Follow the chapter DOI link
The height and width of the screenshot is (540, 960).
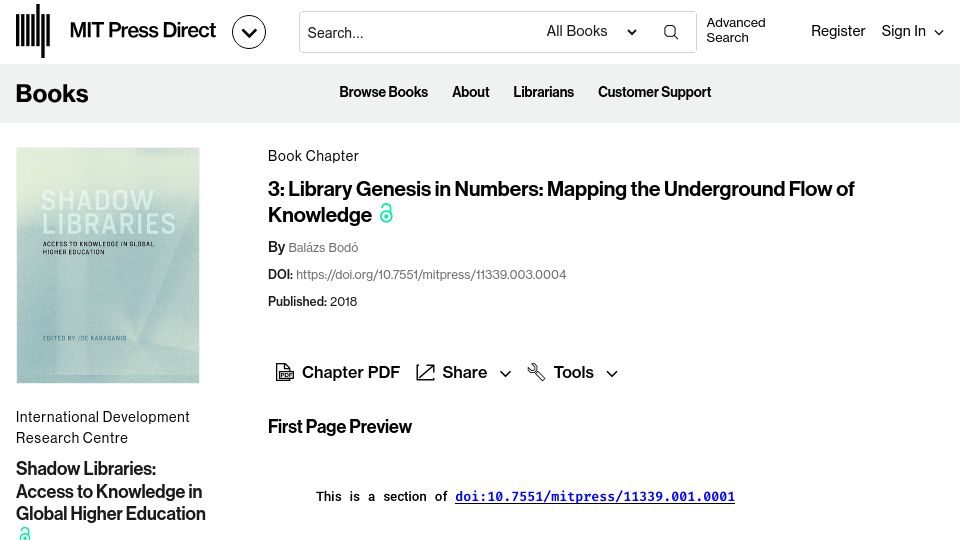tap(431, 275)
